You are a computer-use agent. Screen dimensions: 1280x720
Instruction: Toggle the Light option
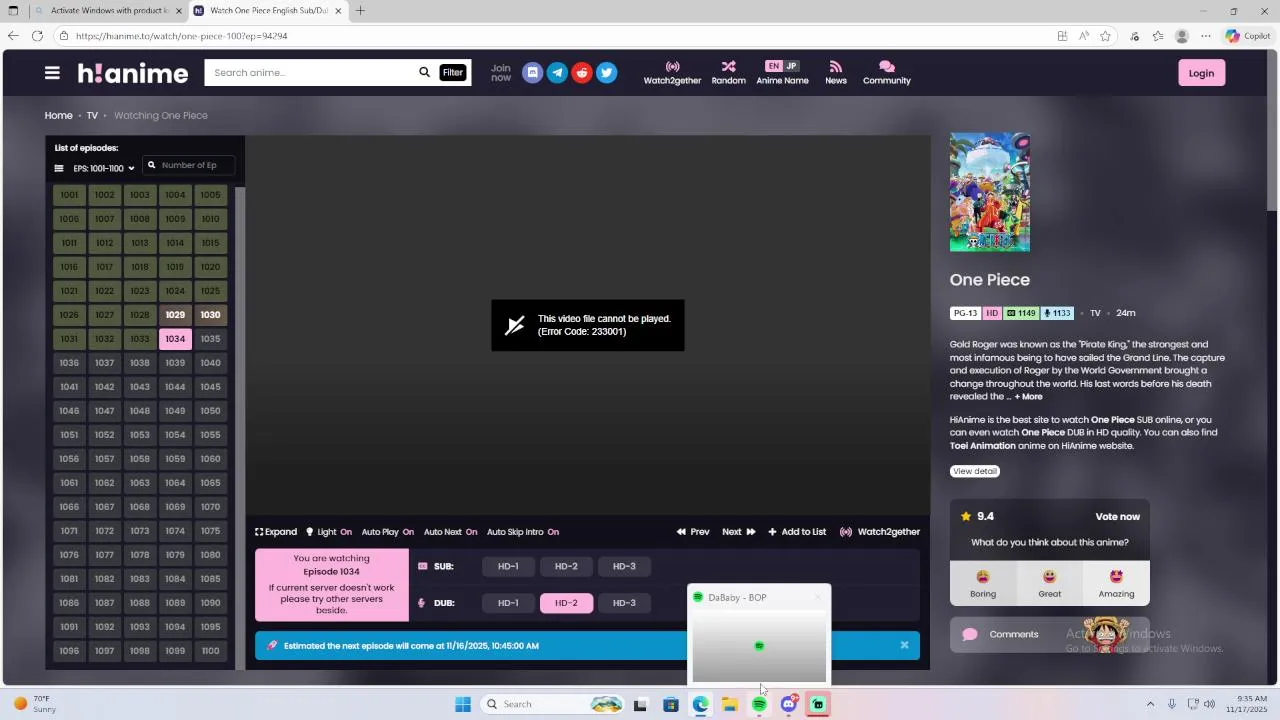tap(329, 532)
